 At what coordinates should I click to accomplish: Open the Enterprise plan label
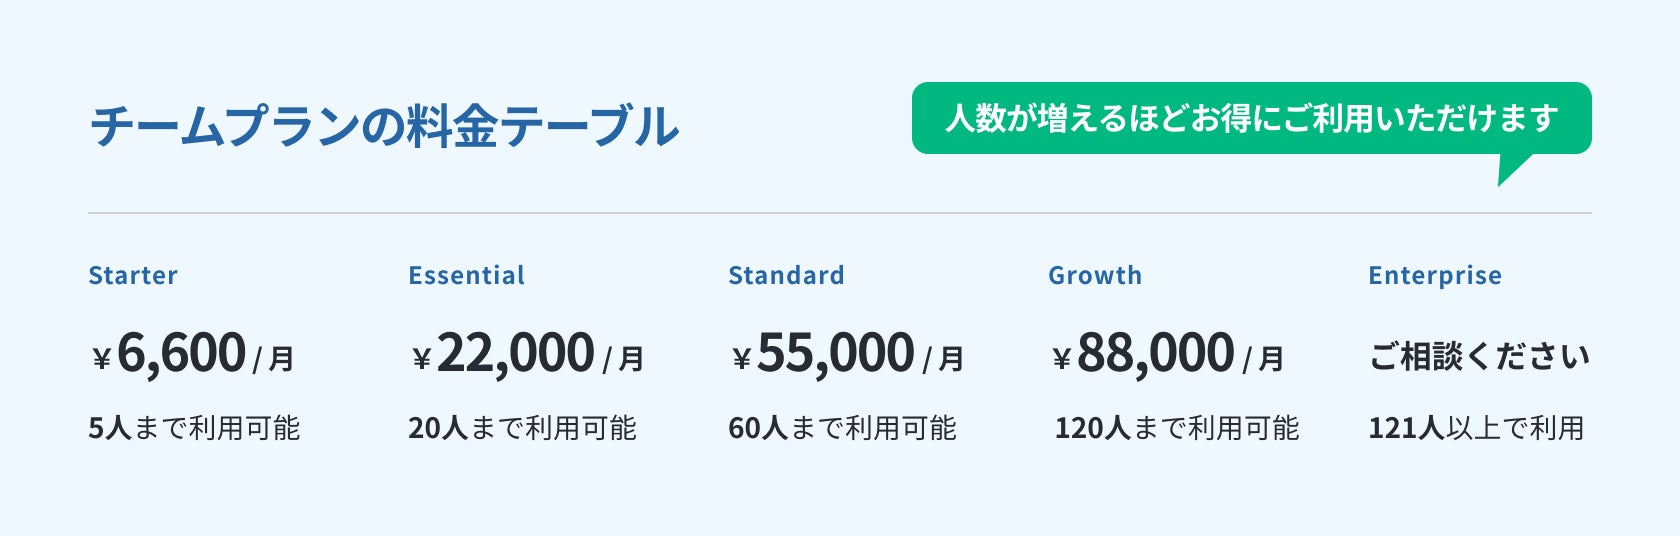tap(1435, 276)
